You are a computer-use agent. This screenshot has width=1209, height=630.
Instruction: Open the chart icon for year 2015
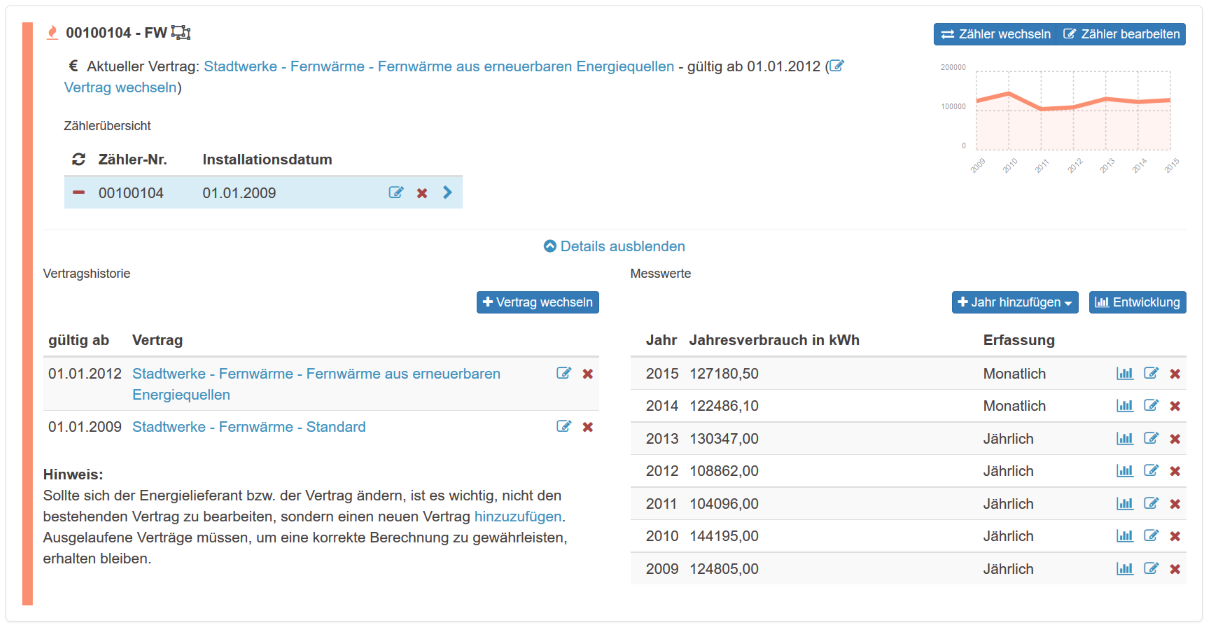pos(1125,374)
